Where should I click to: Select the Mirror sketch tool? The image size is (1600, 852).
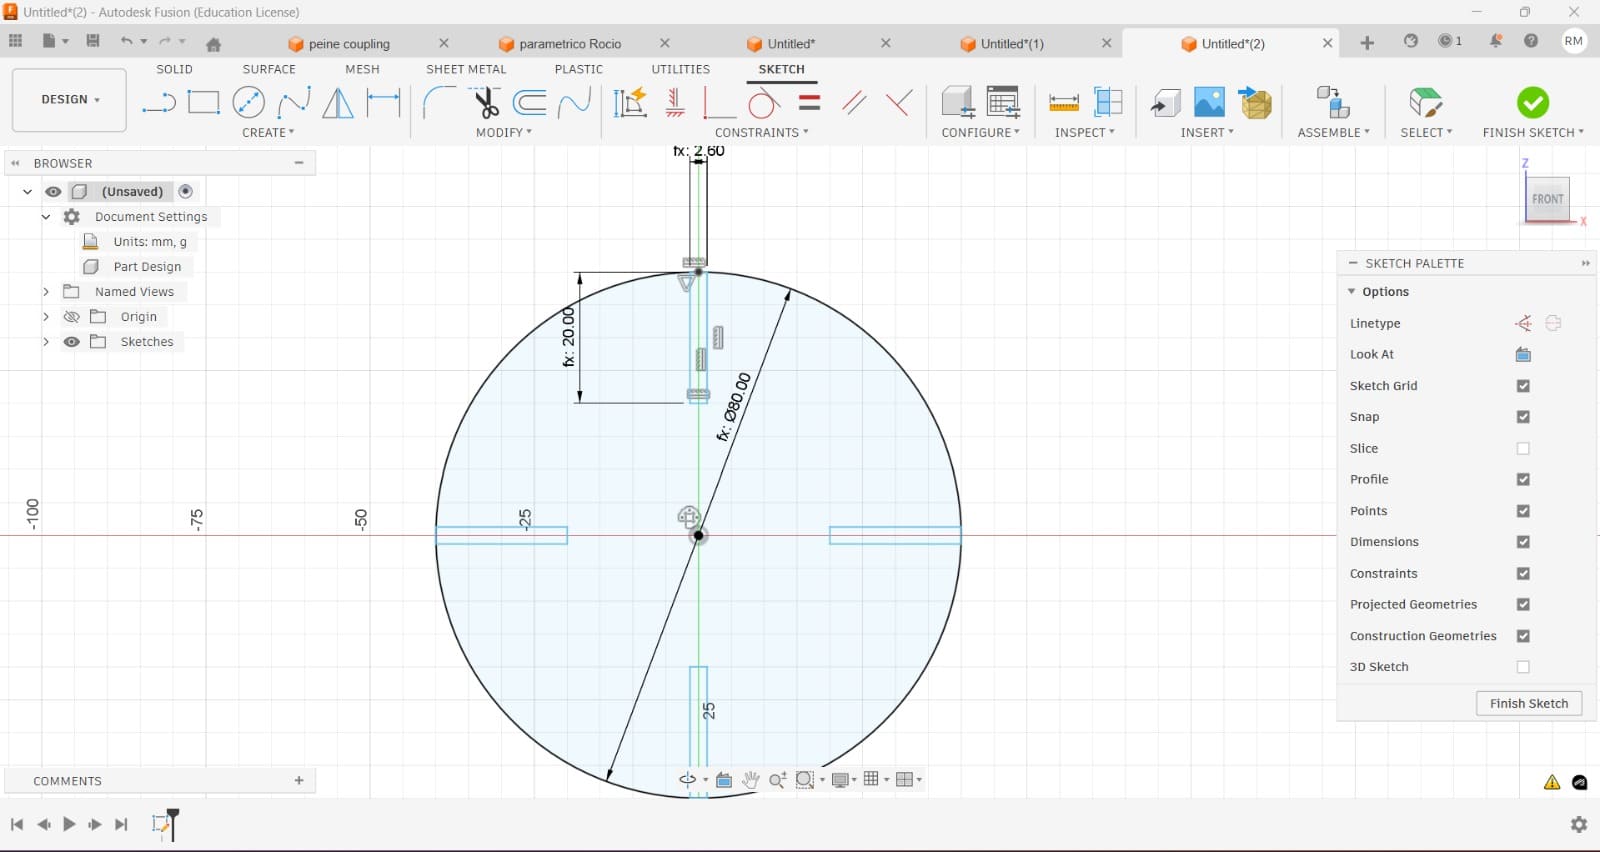(338, 102)
